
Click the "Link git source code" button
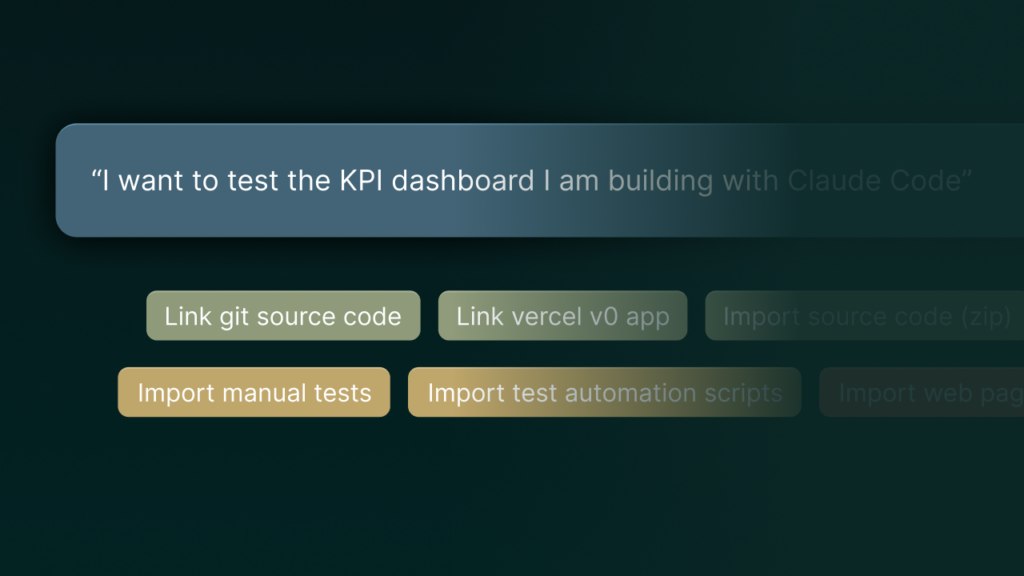click(x=283, y=316)
